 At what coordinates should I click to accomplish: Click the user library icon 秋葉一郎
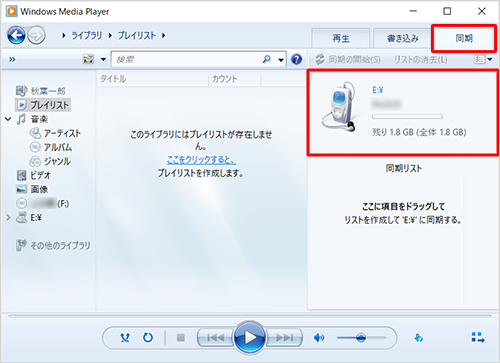coord(21,90)
